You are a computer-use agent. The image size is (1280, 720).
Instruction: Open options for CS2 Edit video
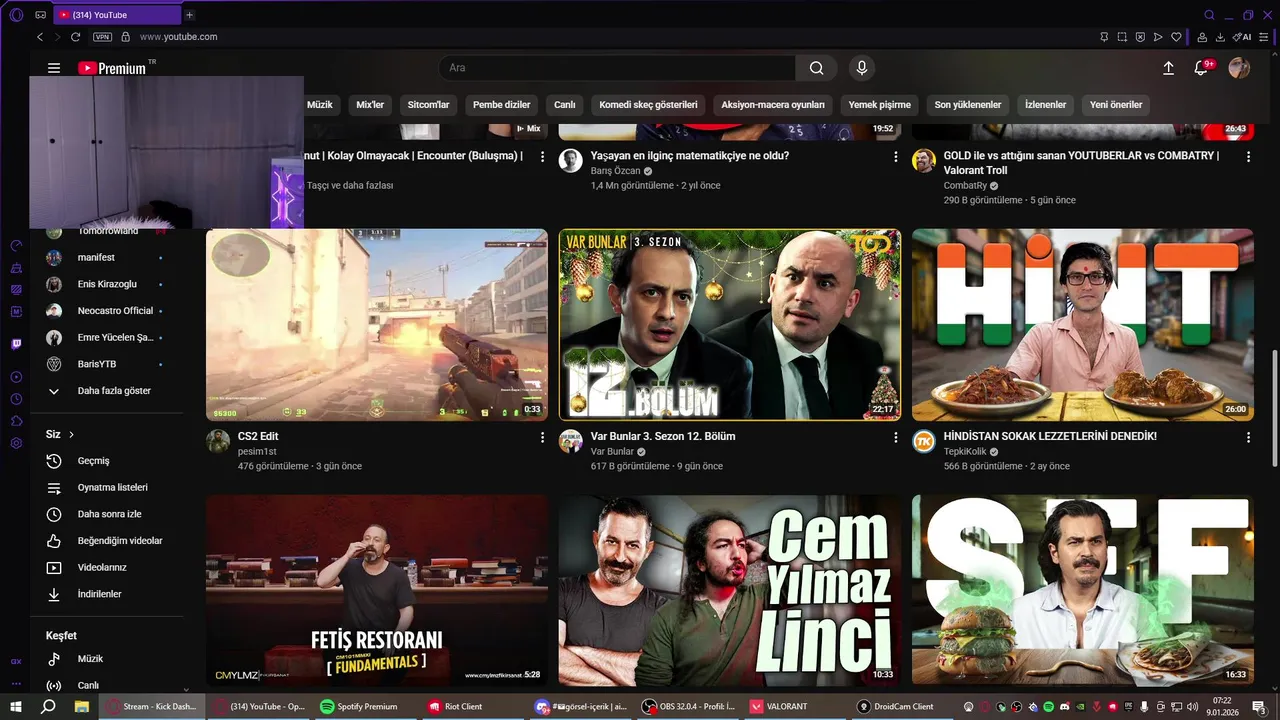coord(543,438)
